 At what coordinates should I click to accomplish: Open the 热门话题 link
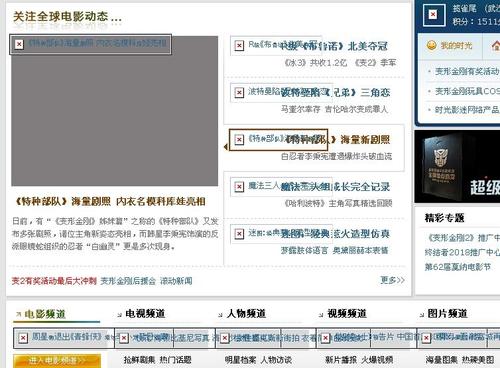click(x=176, y=360)
